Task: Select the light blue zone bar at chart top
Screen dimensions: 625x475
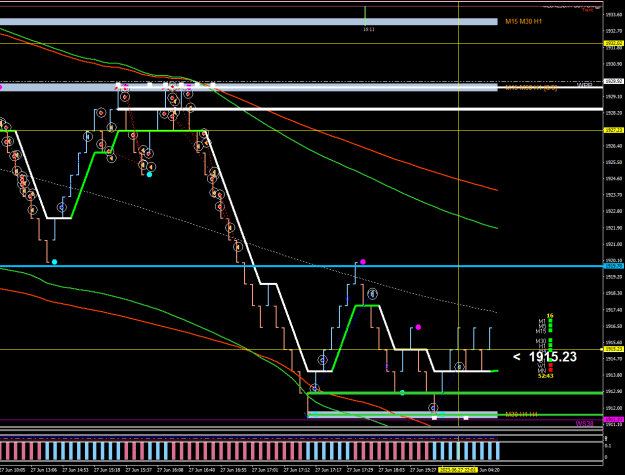Action: tap(249, 22)
